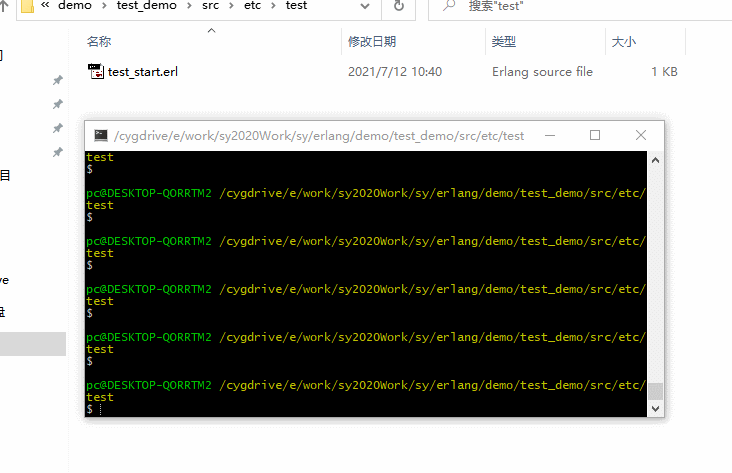732x473 pixels.
Task: Click the "demo" breadcrumb segment
Action: [75, 6]
